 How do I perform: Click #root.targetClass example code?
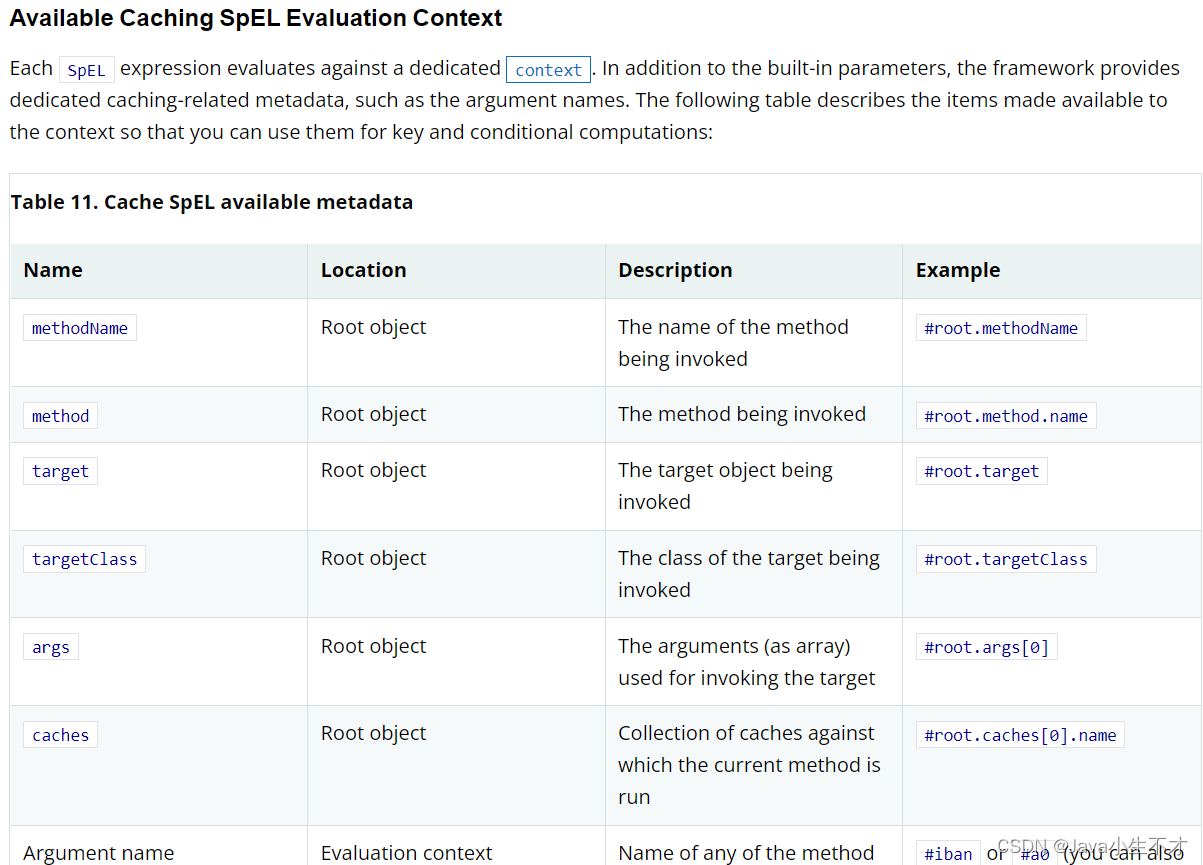(1006, 559)
